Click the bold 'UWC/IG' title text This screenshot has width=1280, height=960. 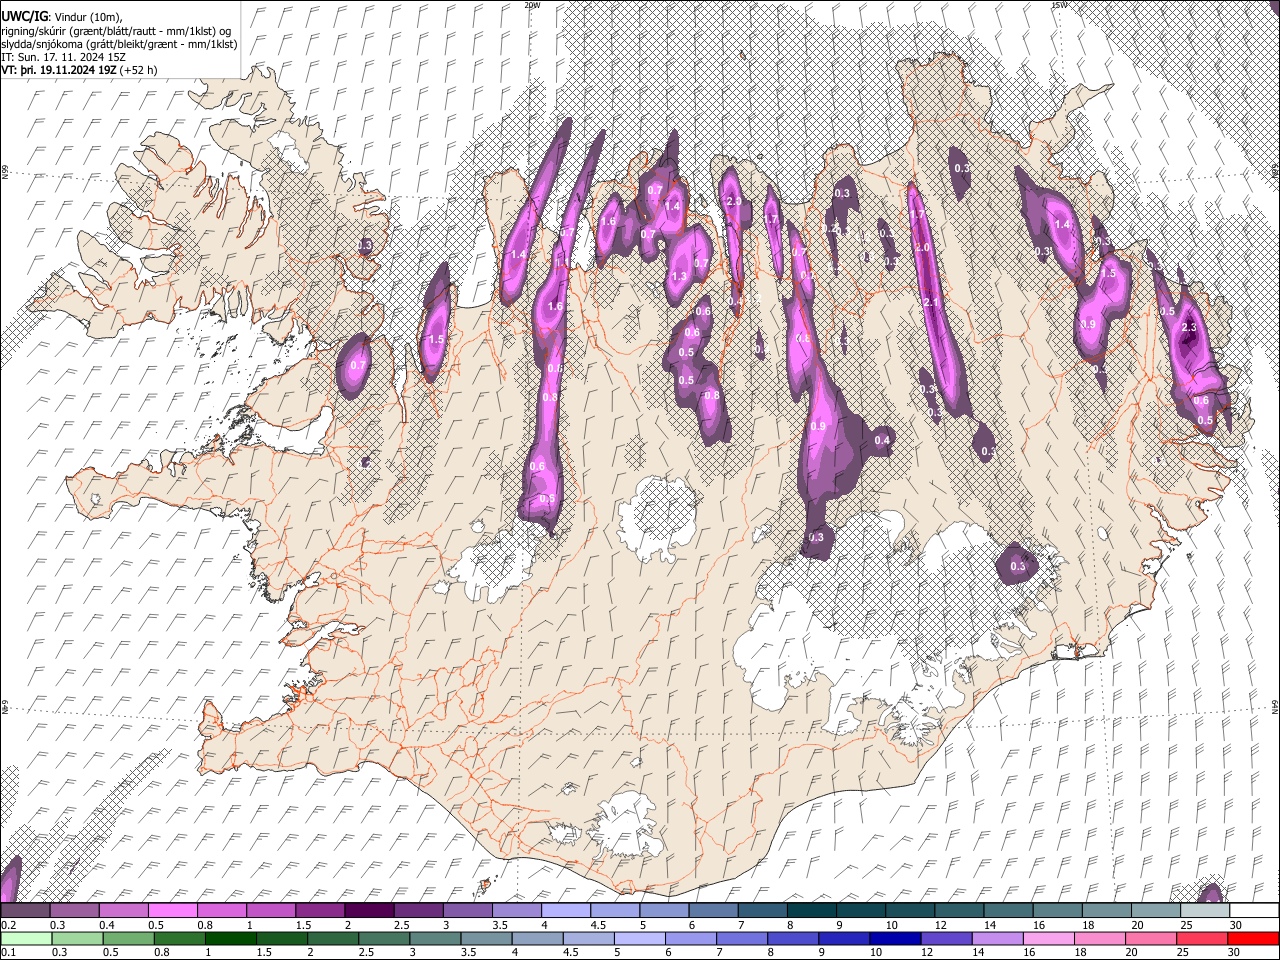coord(23,16)
